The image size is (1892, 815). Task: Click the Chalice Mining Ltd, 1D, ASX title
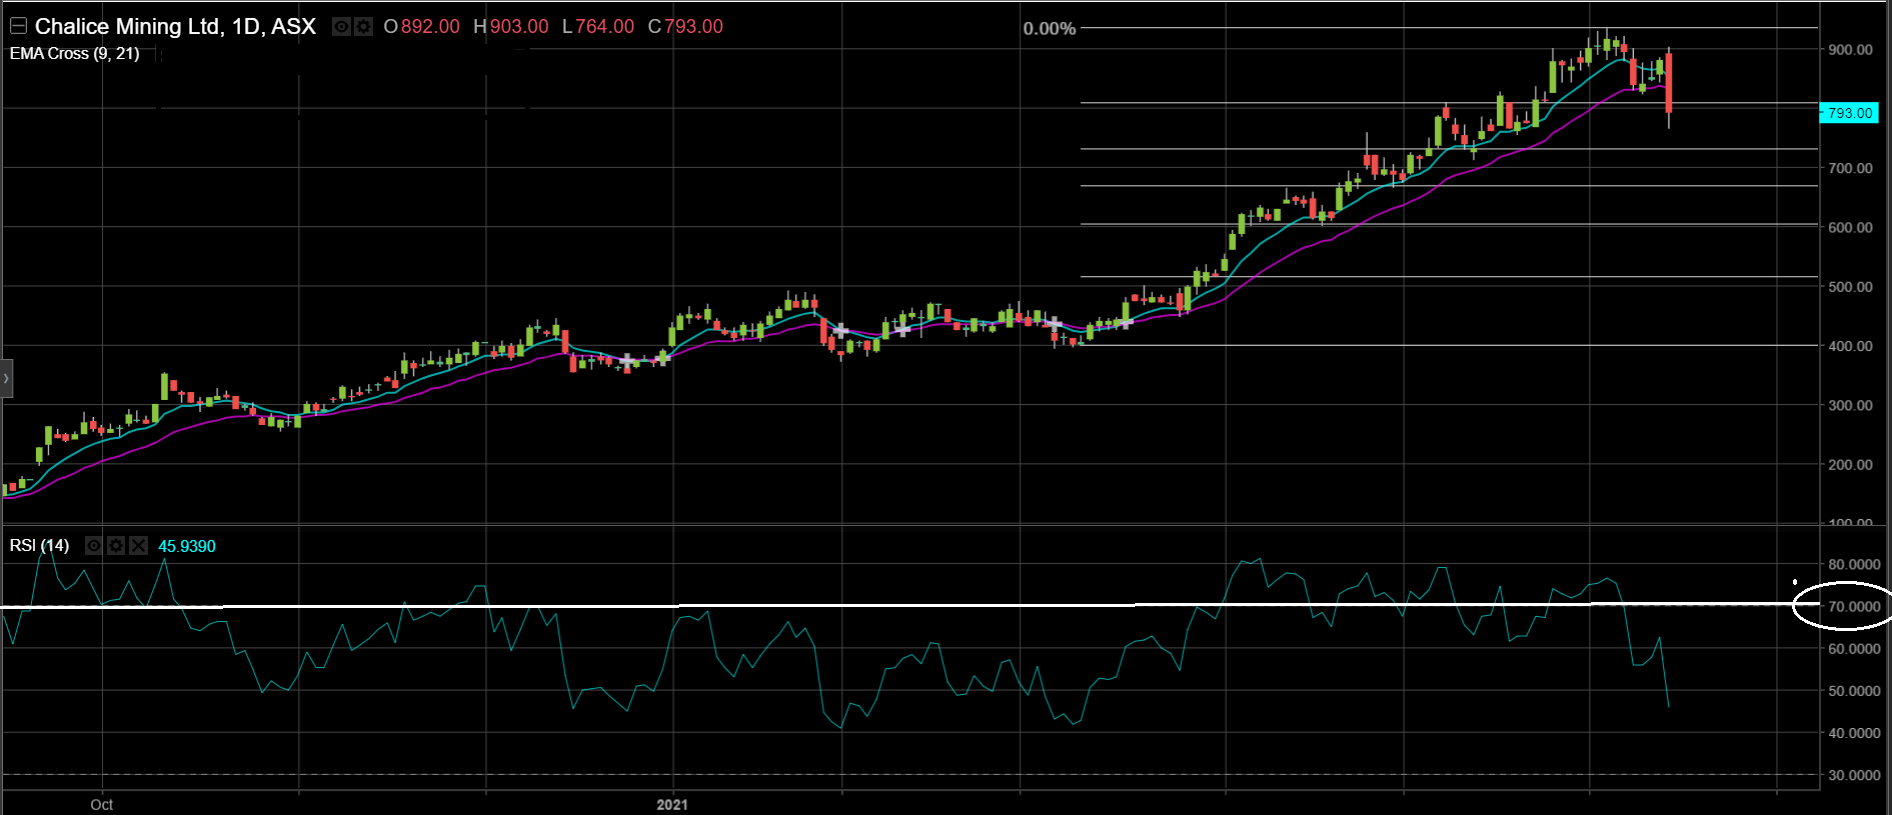175,26
